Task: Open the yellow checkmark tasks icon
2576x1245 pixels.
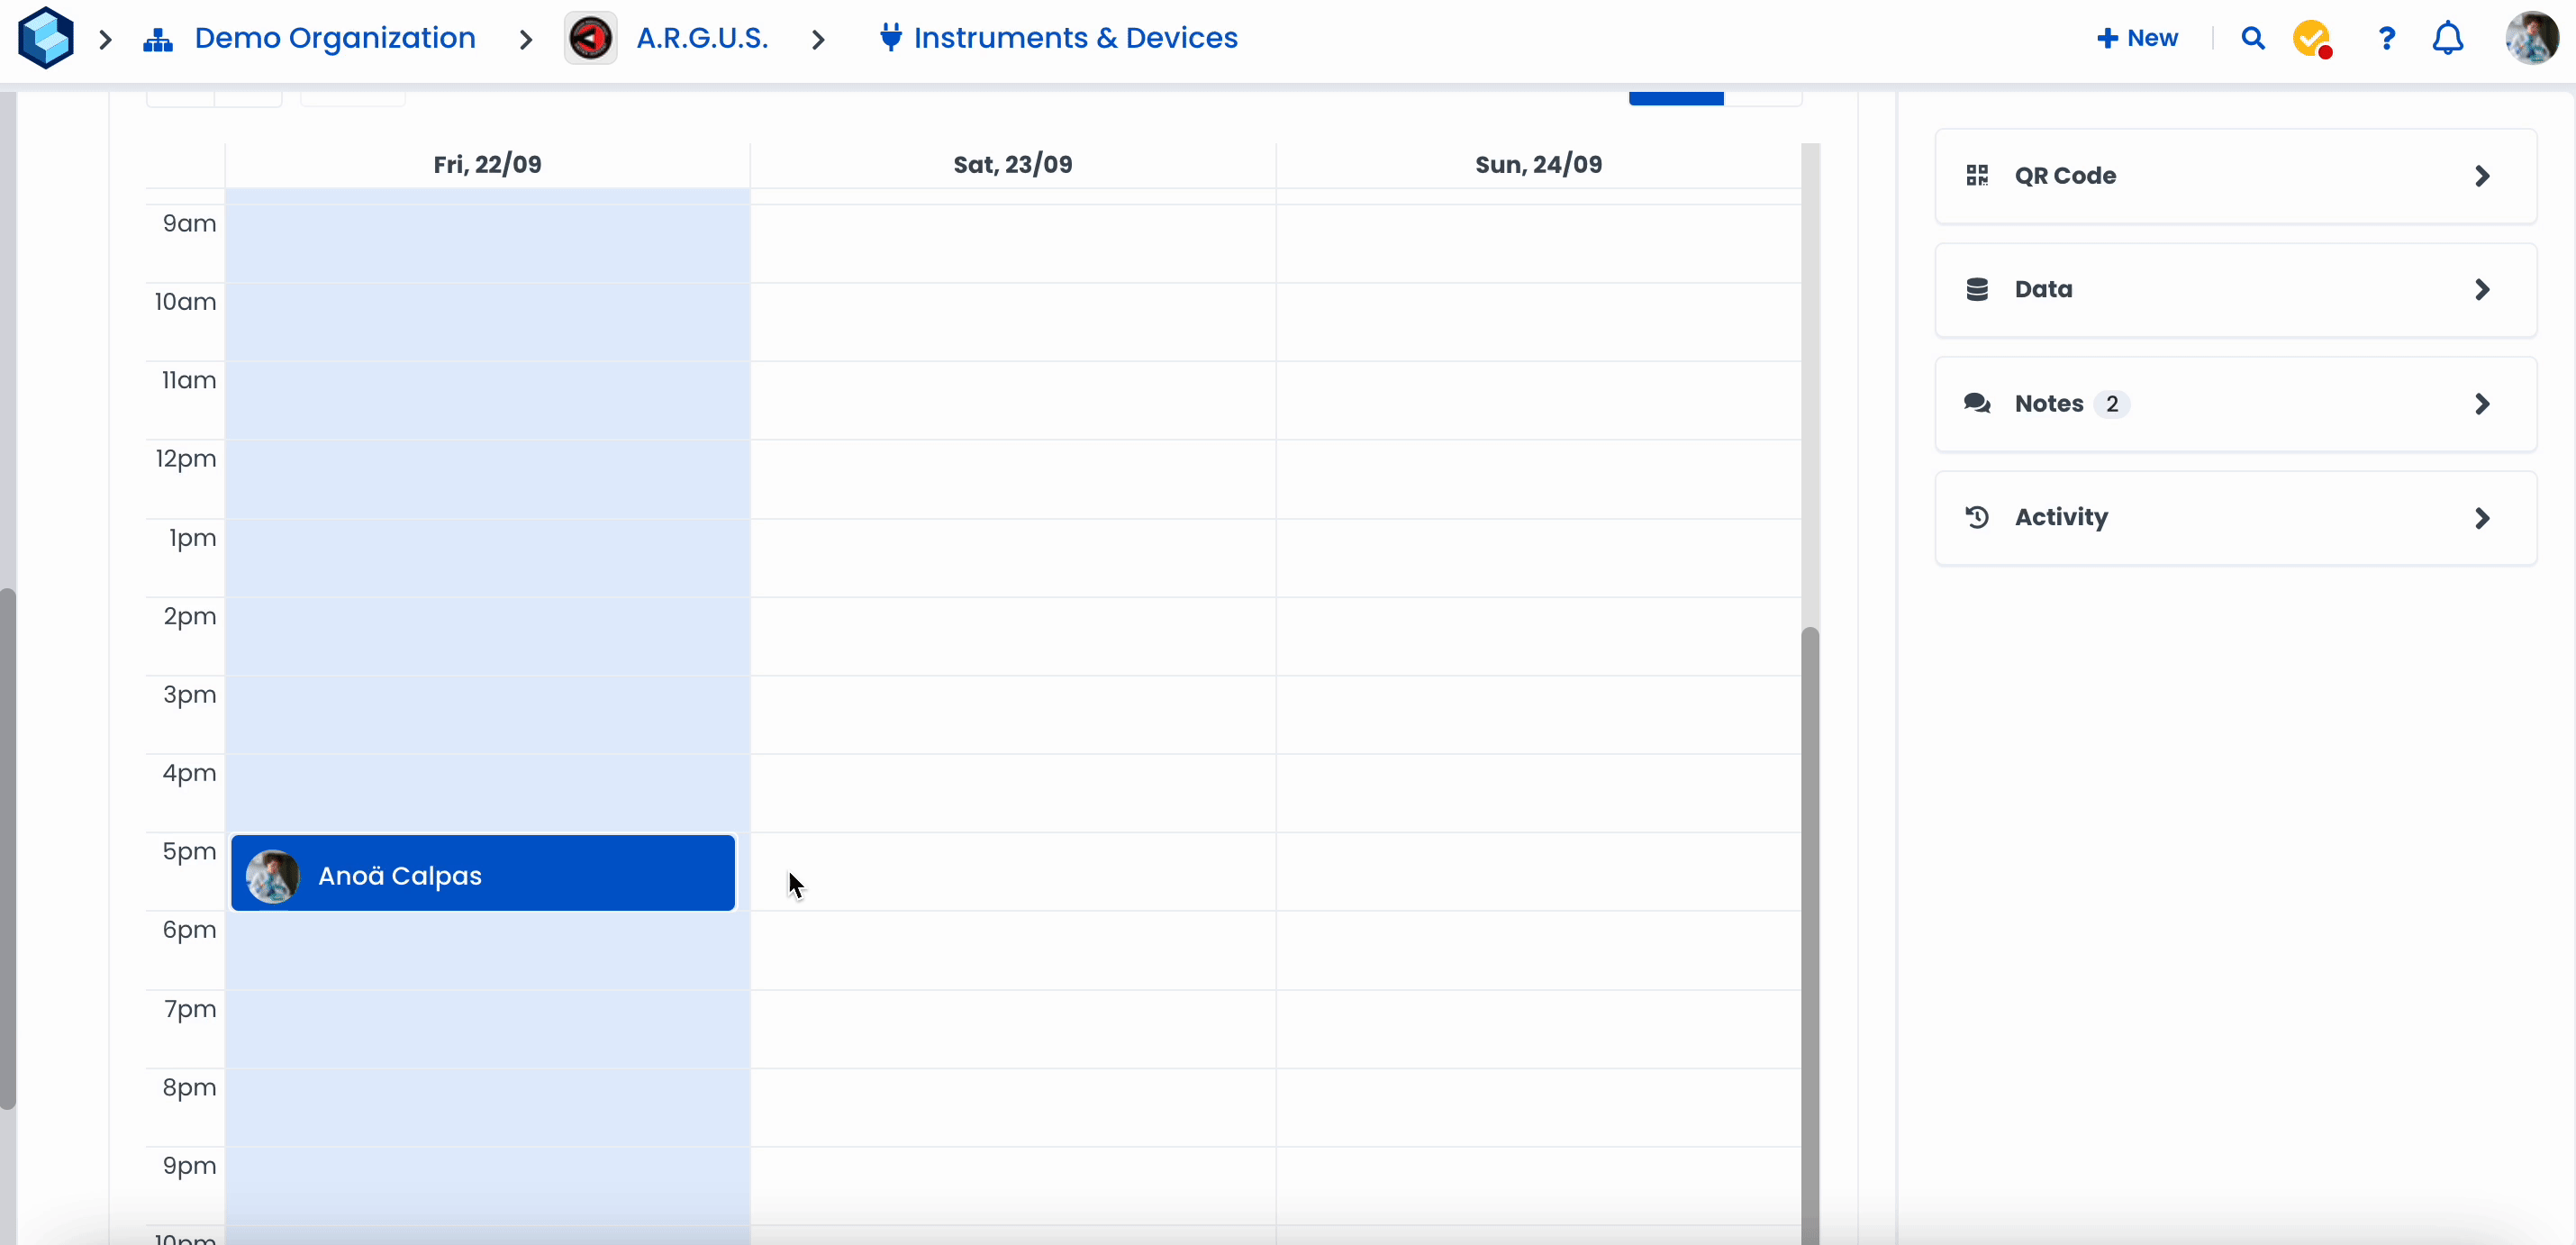Action: click(2311, 38)
